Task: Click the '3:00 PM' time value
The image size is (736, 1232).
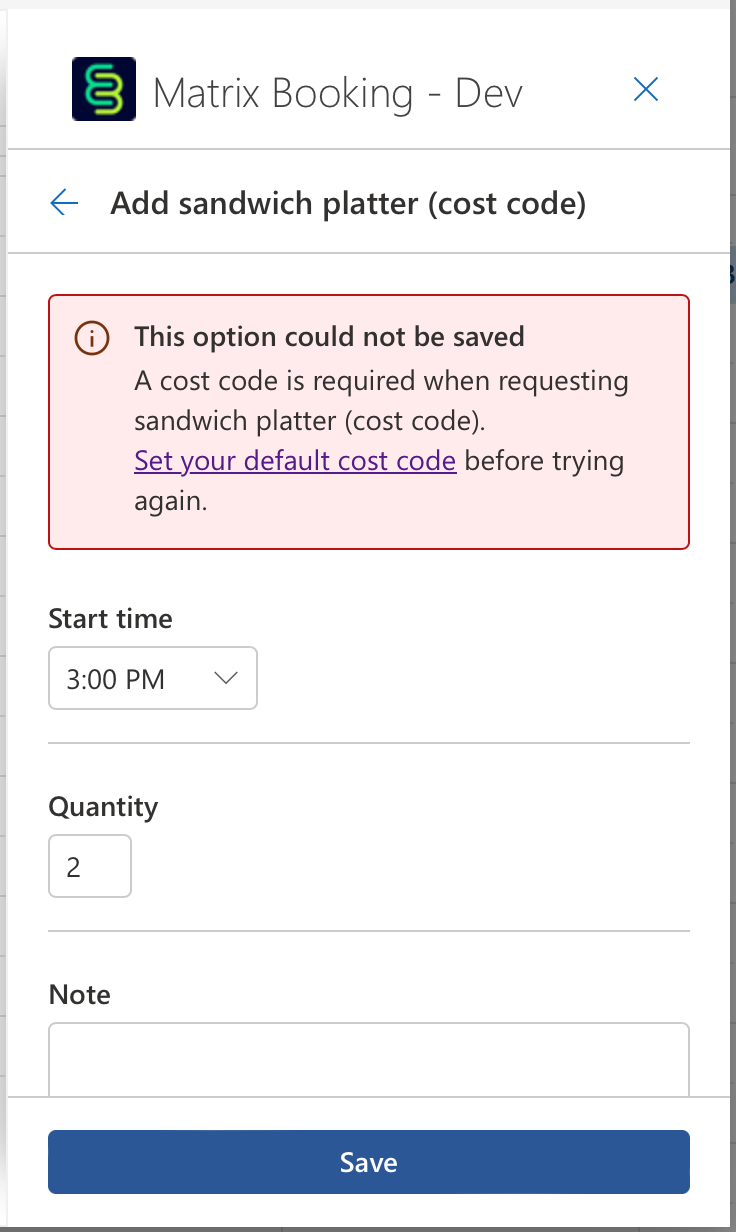Action: tap(116, 680)
